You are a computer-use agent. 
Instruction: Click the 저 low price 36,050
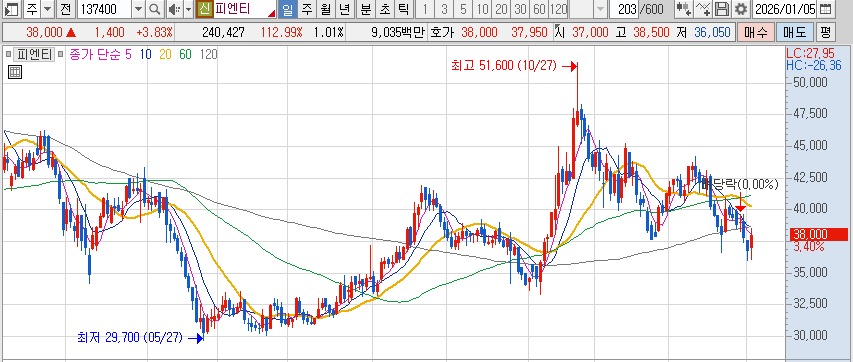(712, 33)
